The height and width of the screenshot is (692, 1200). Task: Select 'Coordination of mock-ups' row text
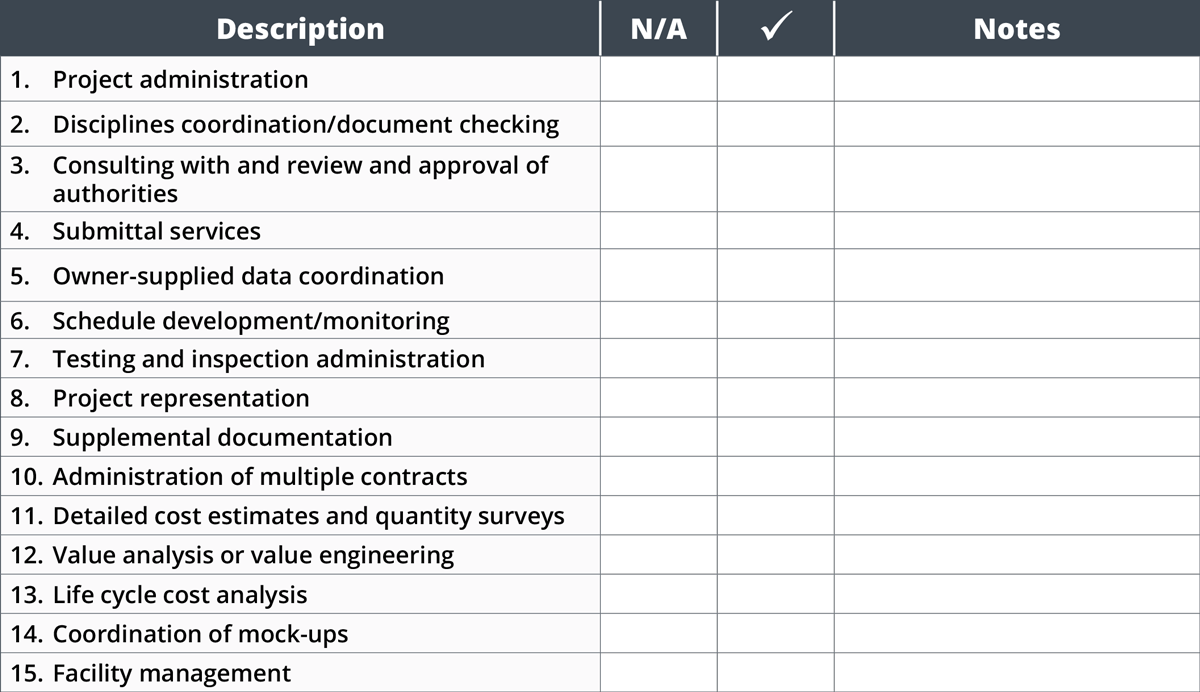pyautogui.click(x=200, y=634)
